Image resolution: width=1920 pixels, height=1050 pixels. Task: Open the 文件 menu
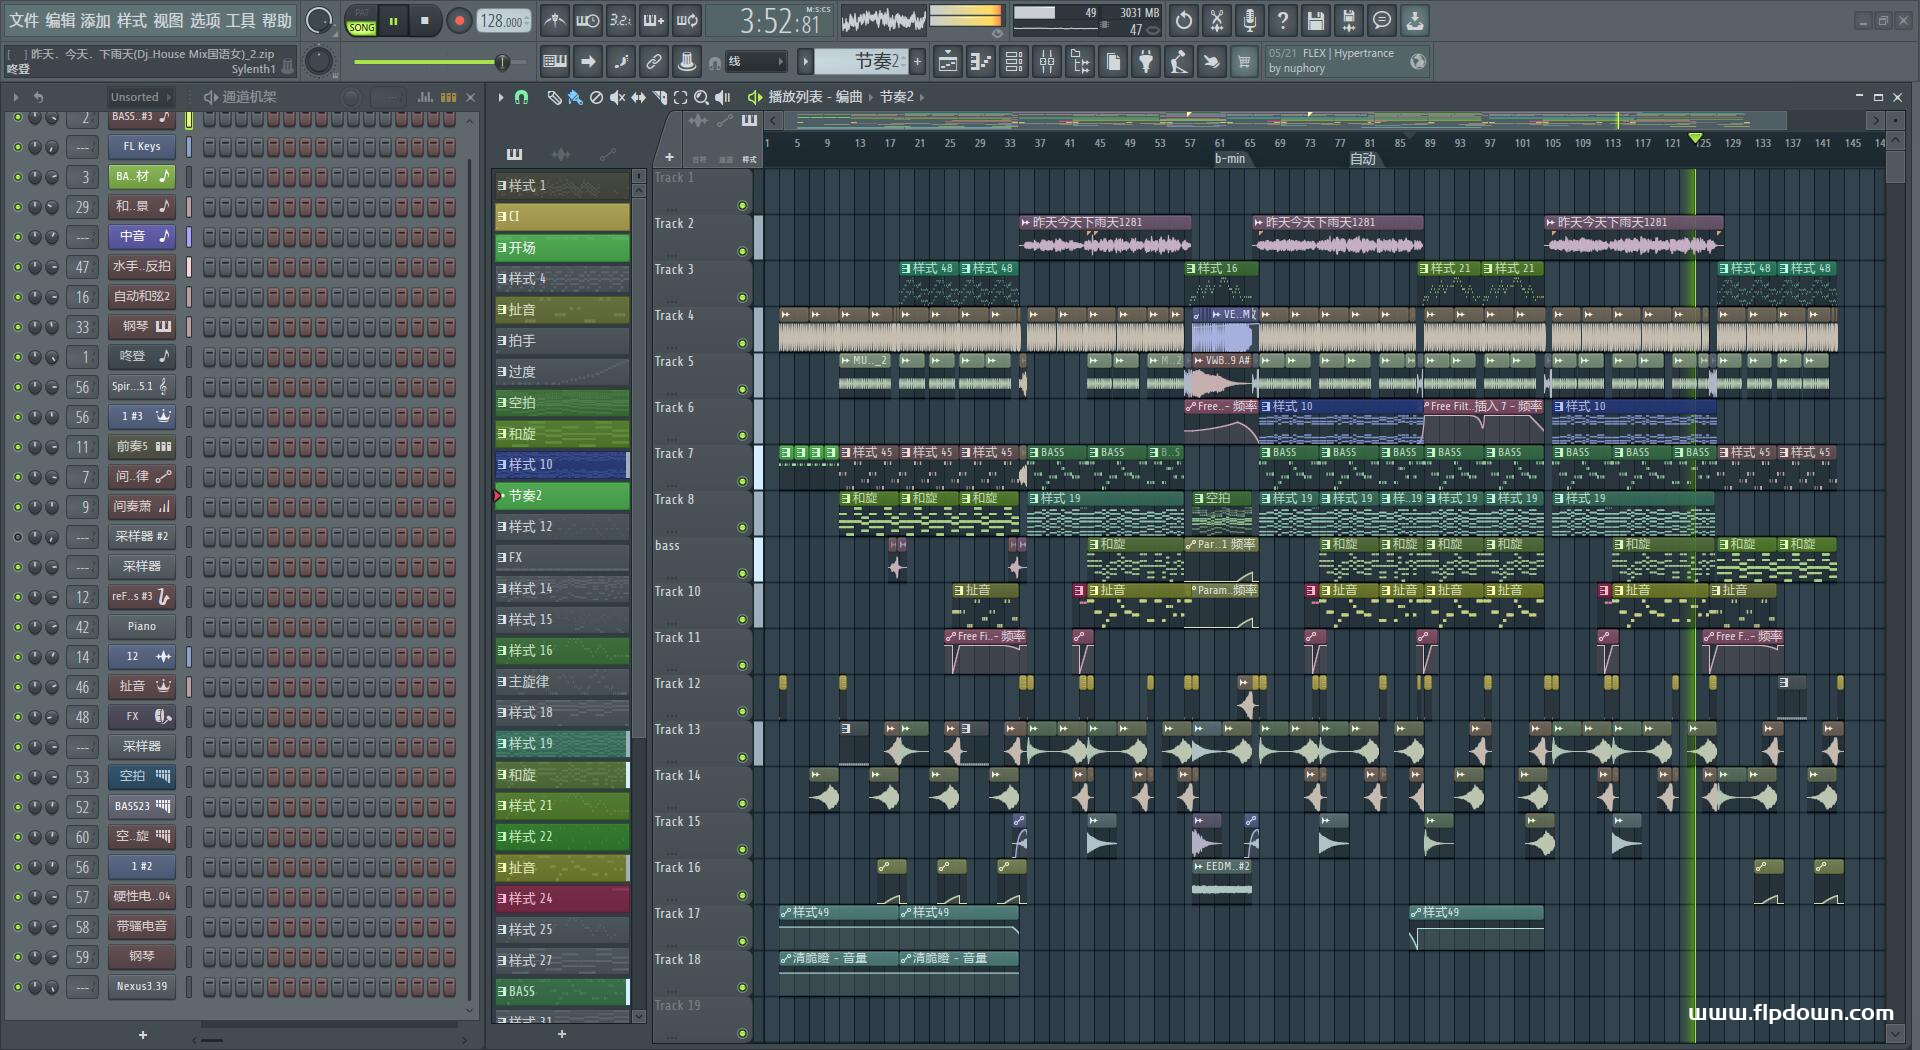click(x=24, y=20)
